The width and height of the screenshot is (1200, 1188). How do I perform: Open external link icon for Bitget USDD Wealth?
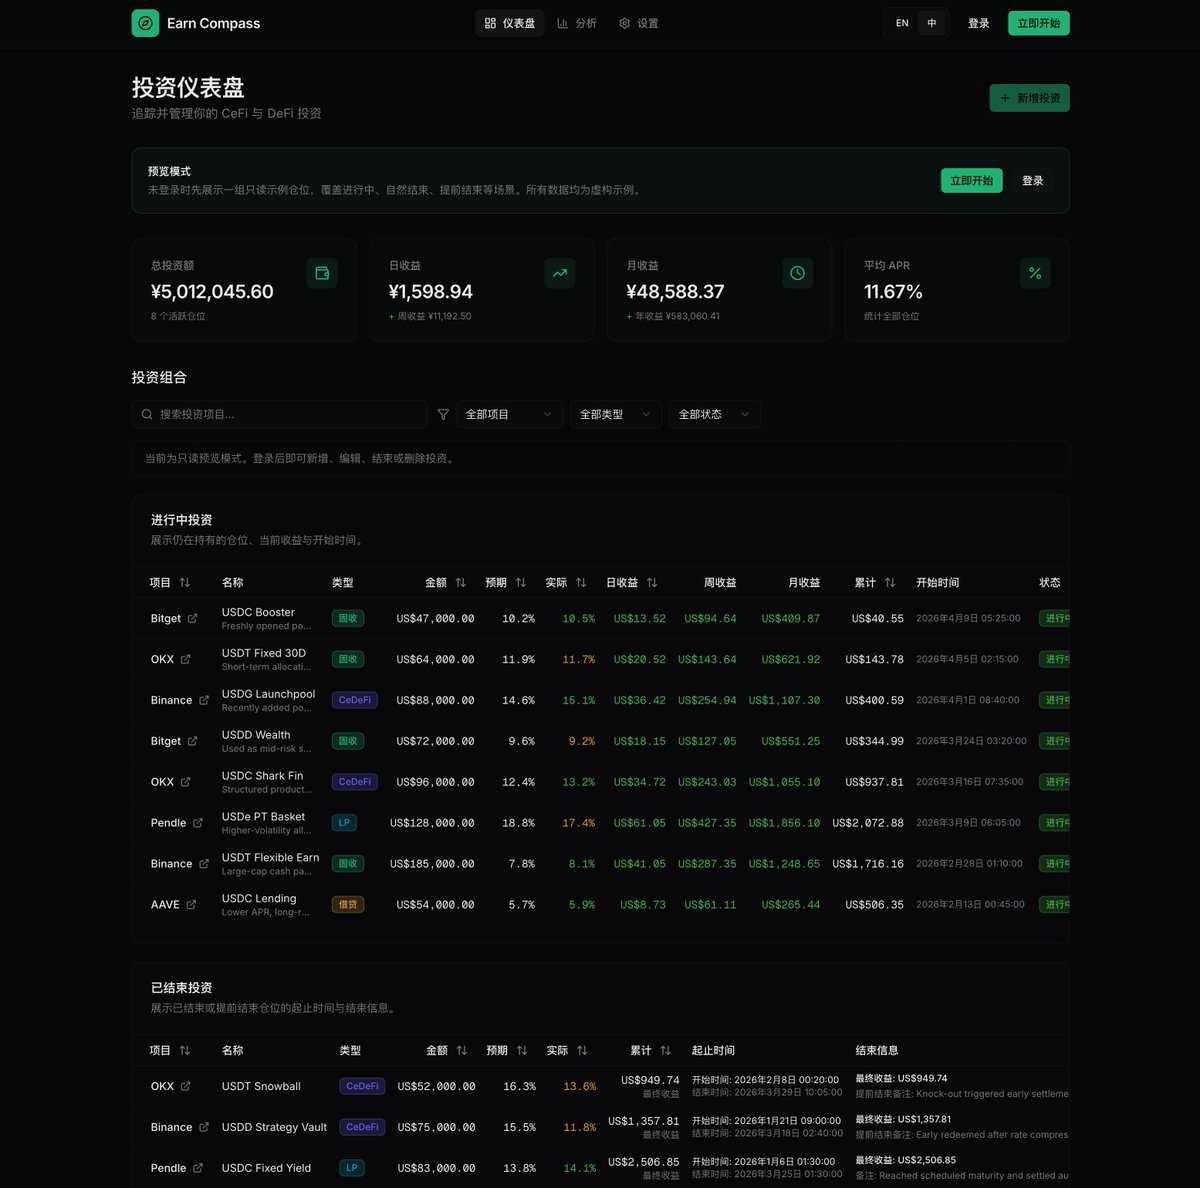(193, 741)
